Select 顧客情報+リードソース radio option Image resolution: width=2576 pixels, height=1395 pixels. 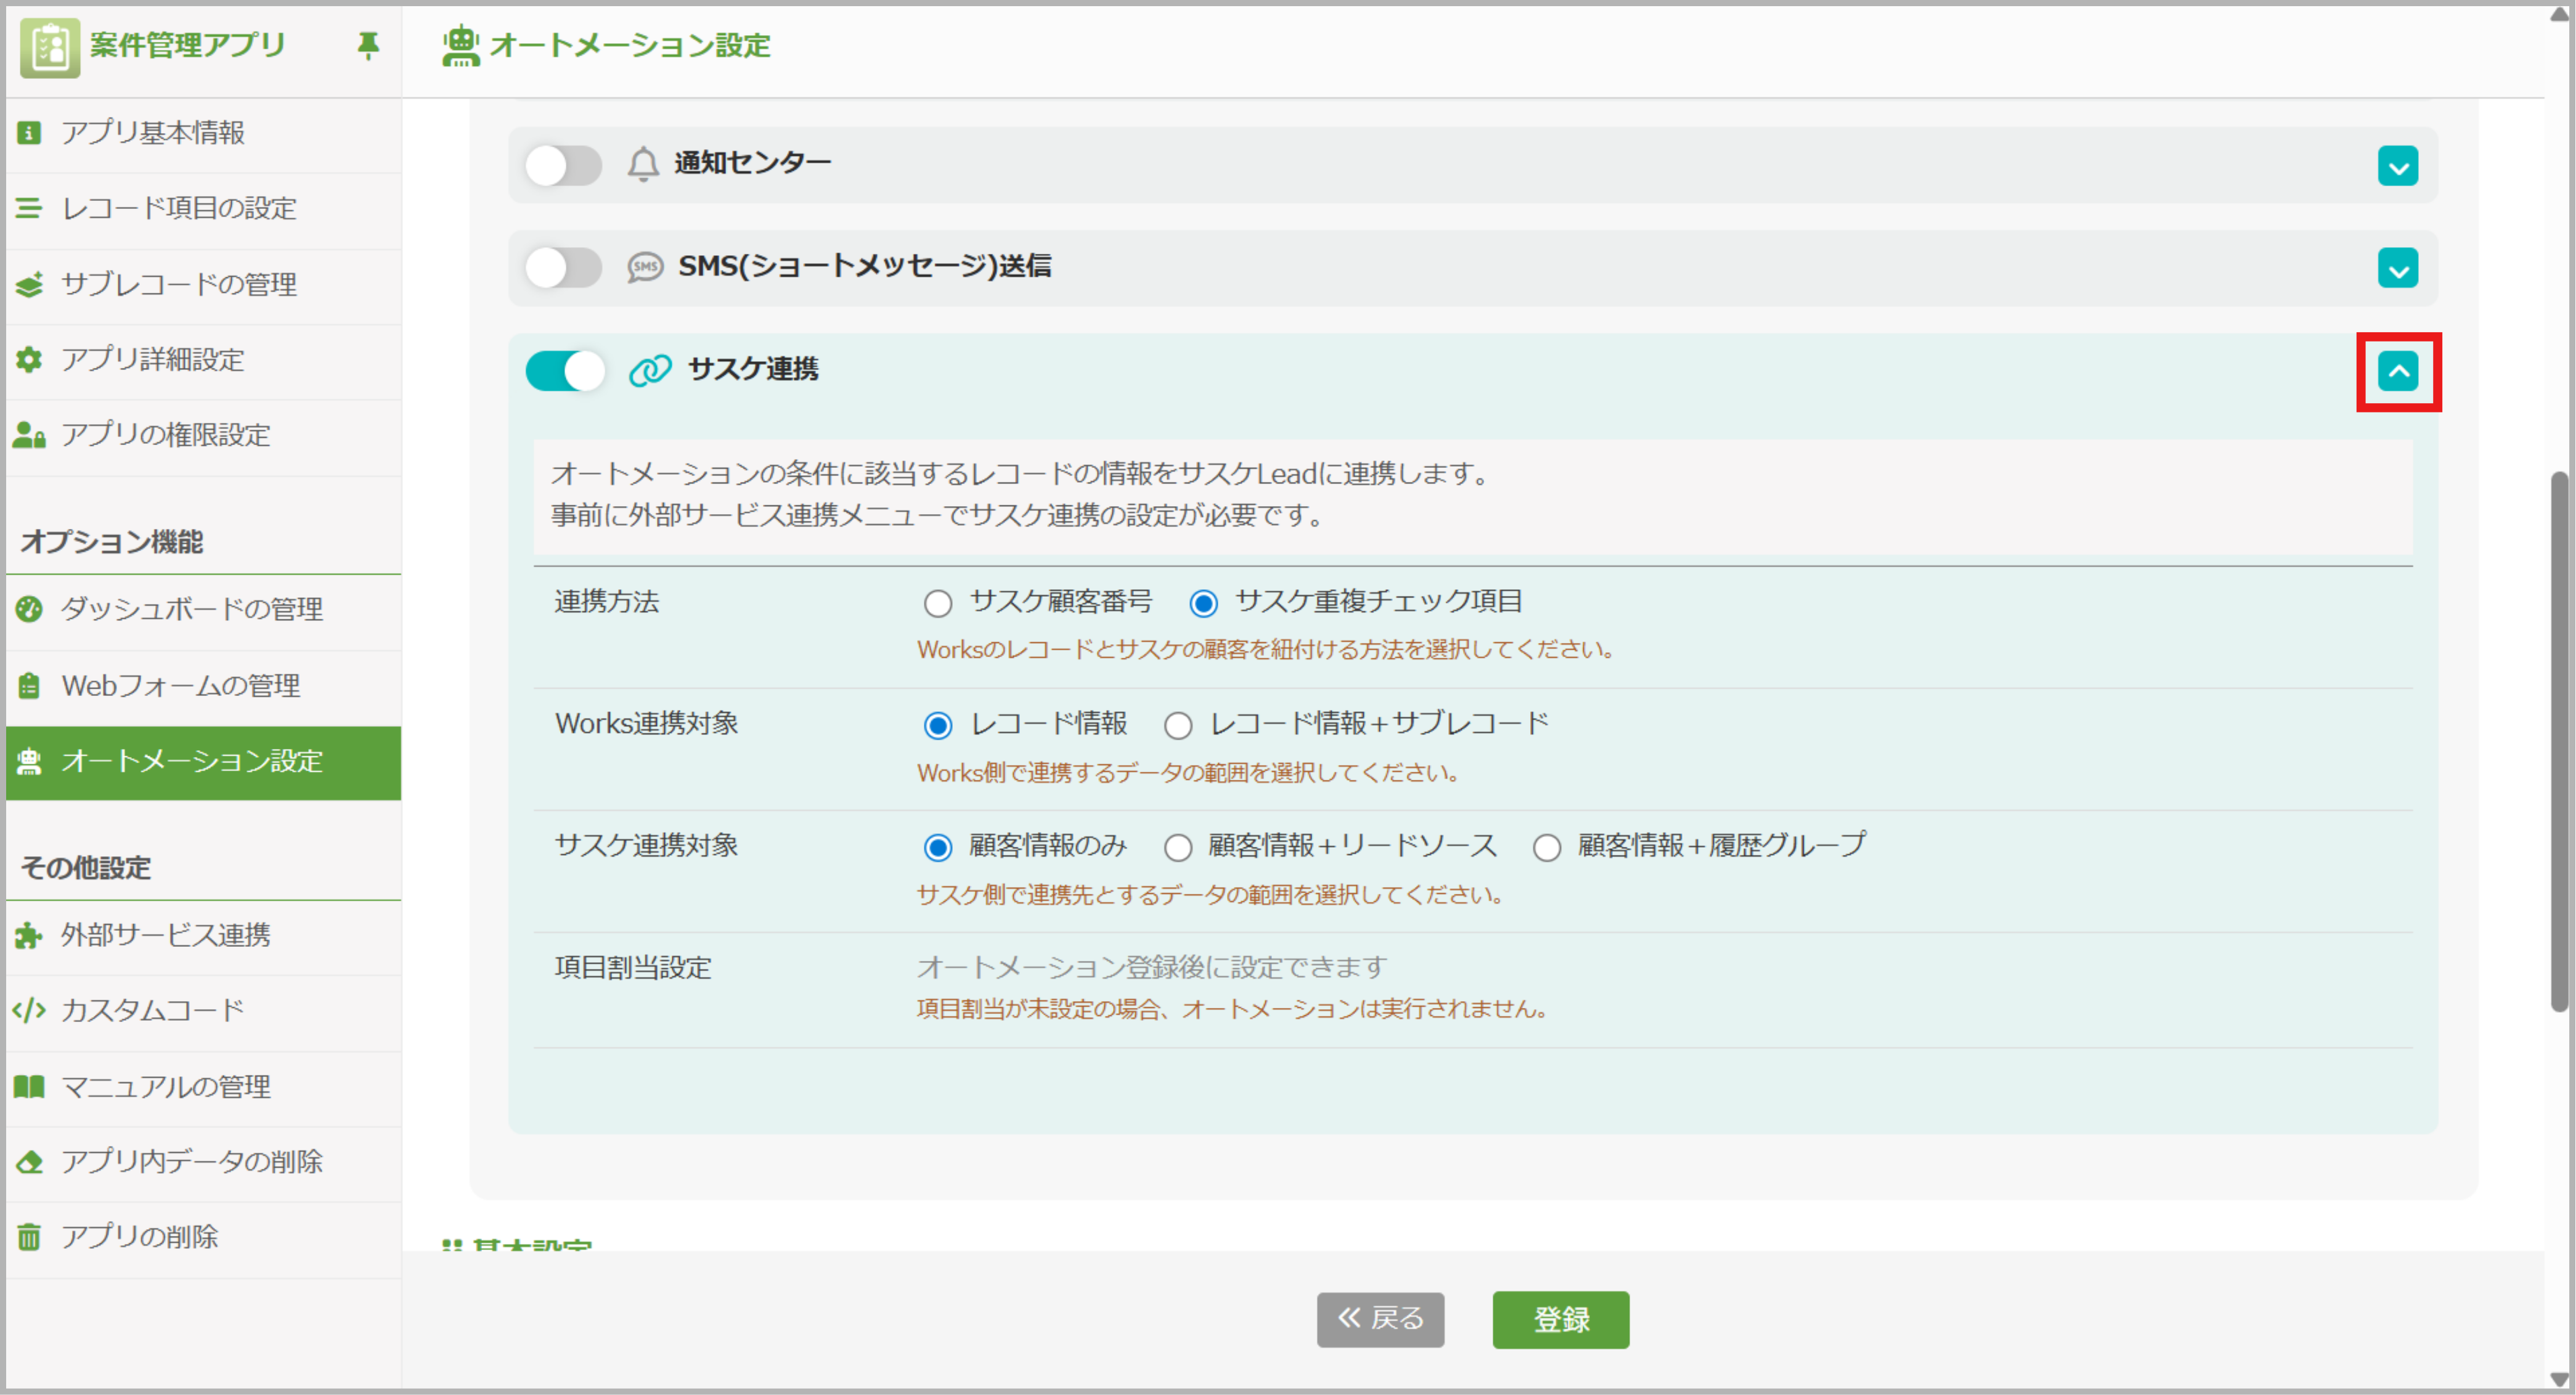[x=1177, y=848]
